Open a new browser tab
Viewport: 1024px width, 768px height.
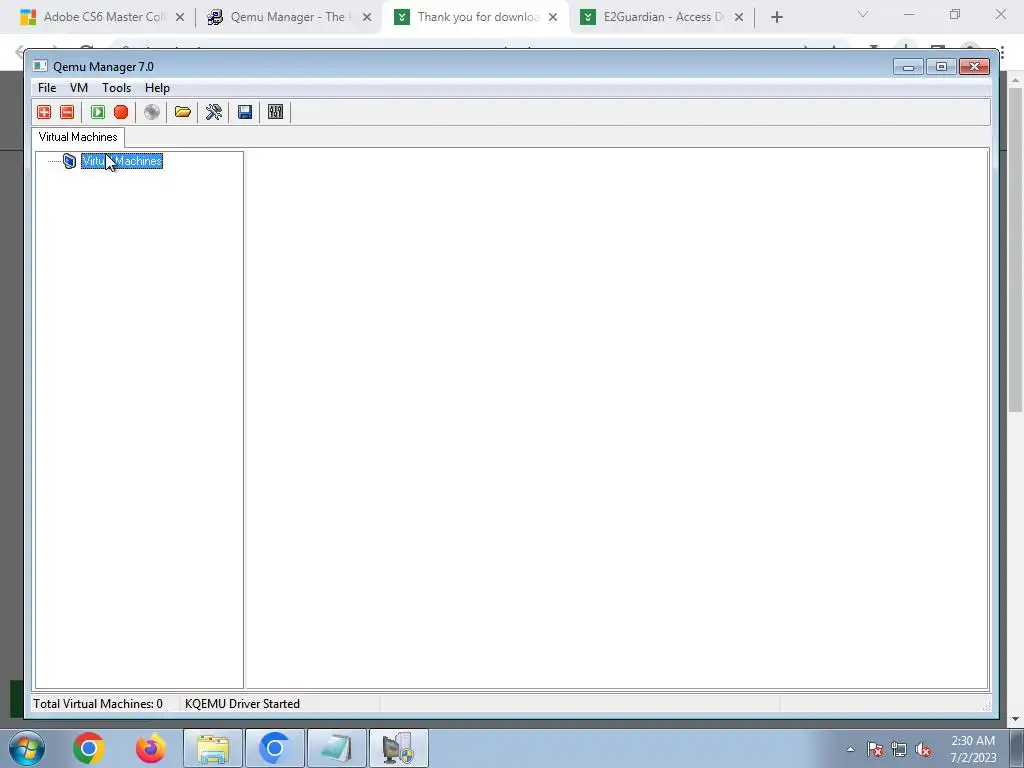776,18
